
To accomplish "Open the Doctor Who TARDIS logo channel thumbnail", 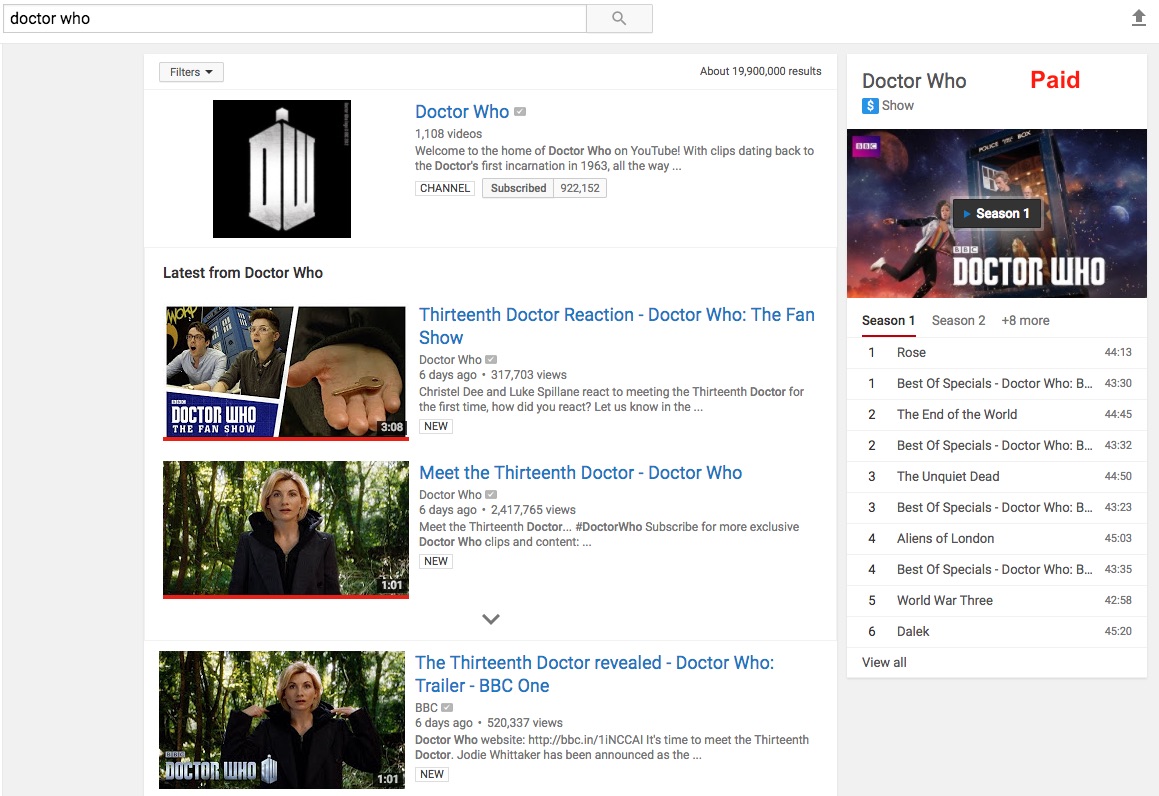I will coord(282,169).
